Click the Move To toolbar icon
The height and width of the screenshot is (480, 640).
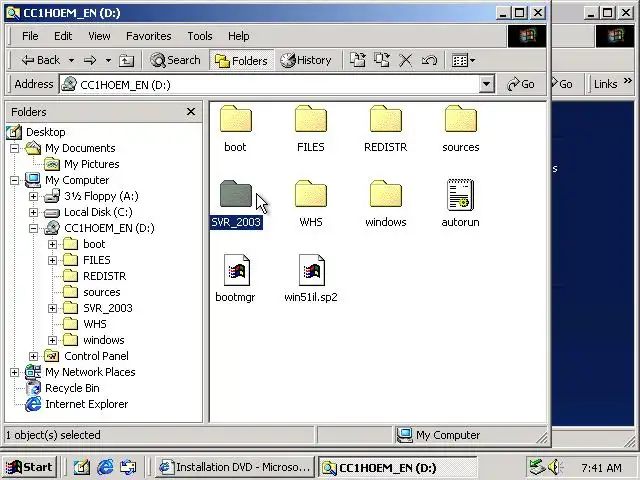(358, 60)
